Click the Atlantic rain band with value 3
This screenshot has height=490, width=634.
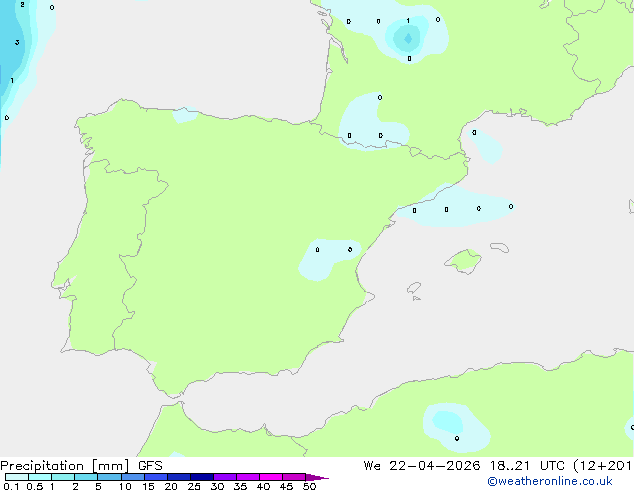(14, 44)
